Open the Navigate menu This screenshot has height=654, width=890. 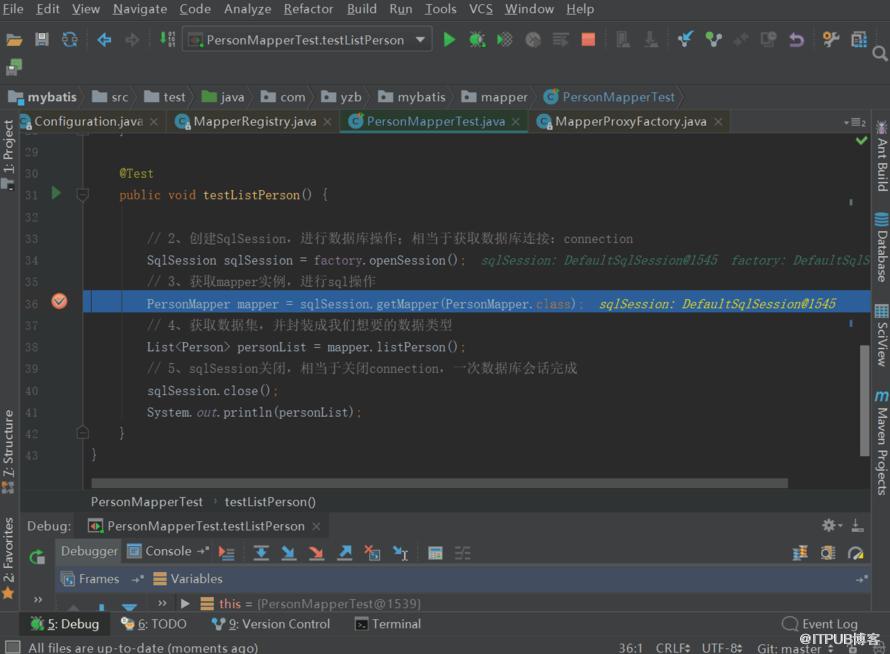[x=140, y=9]
